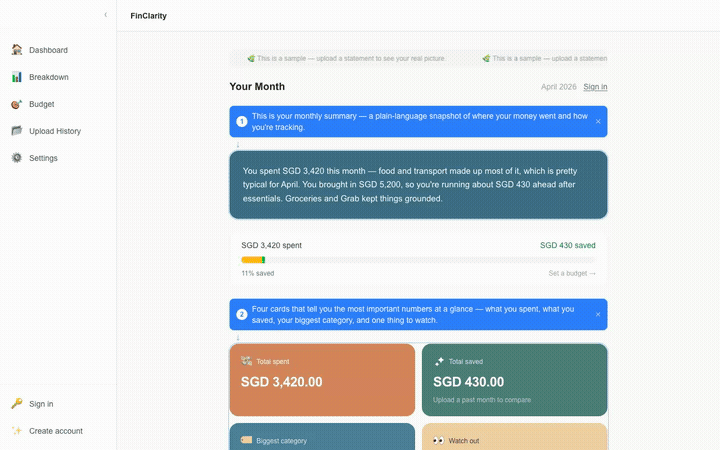The width and height of the screenshot is (720, 450).
Task: Open the Biggest category card
Action: [x=322, y=437]
